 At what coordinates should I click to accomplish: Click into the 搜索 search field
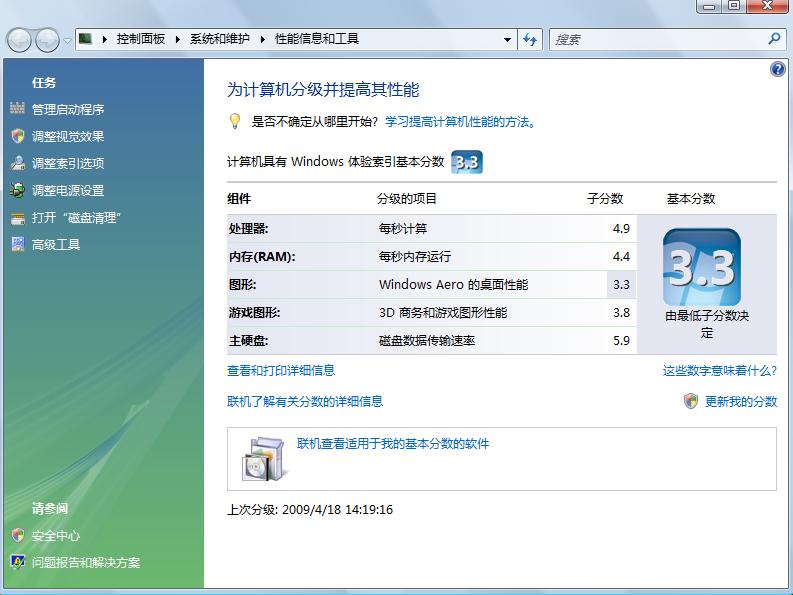tap(657, 39)
